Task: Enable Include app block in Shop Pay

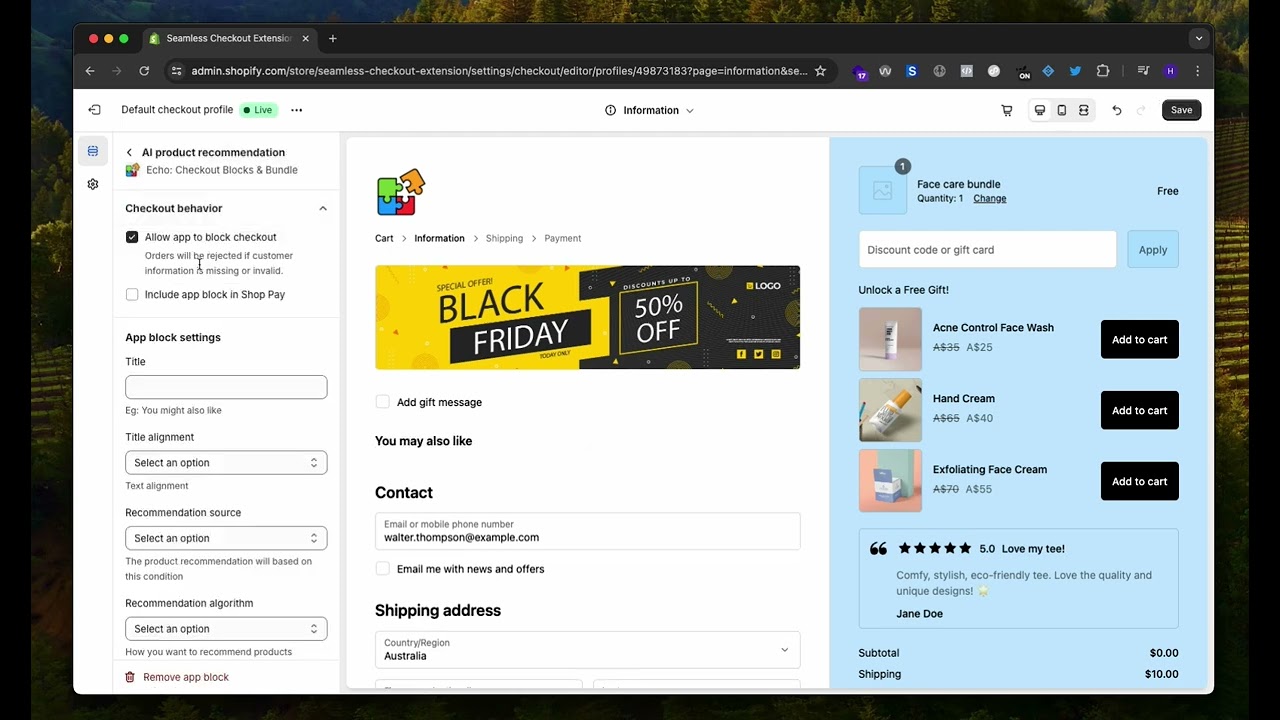Action: pos(132,294)
